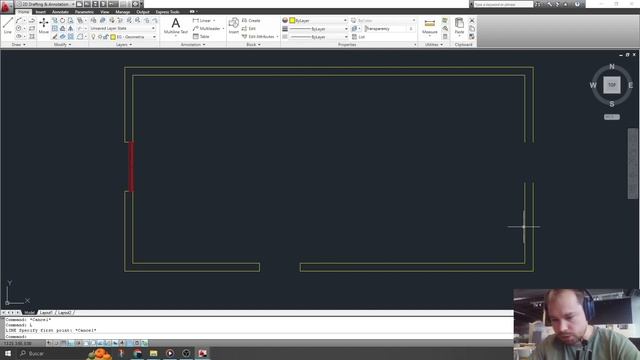Expand the Layers panel
640x360 pixels.
pyautogui.click(x=124, y=44)
